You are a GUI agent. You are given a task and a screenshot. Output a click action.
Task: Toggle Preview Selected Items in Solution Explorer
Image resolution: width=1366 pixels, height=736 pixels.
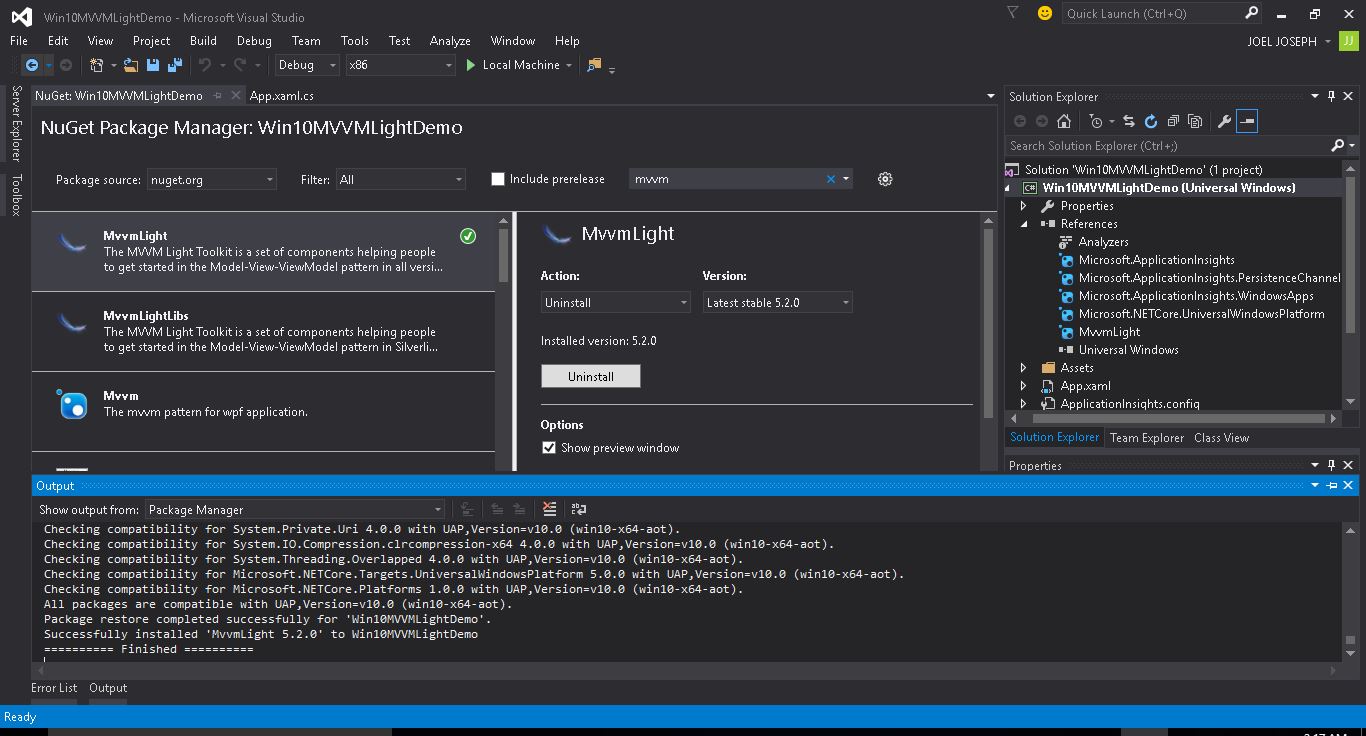pyautogui.click(x=1246, y=121)
